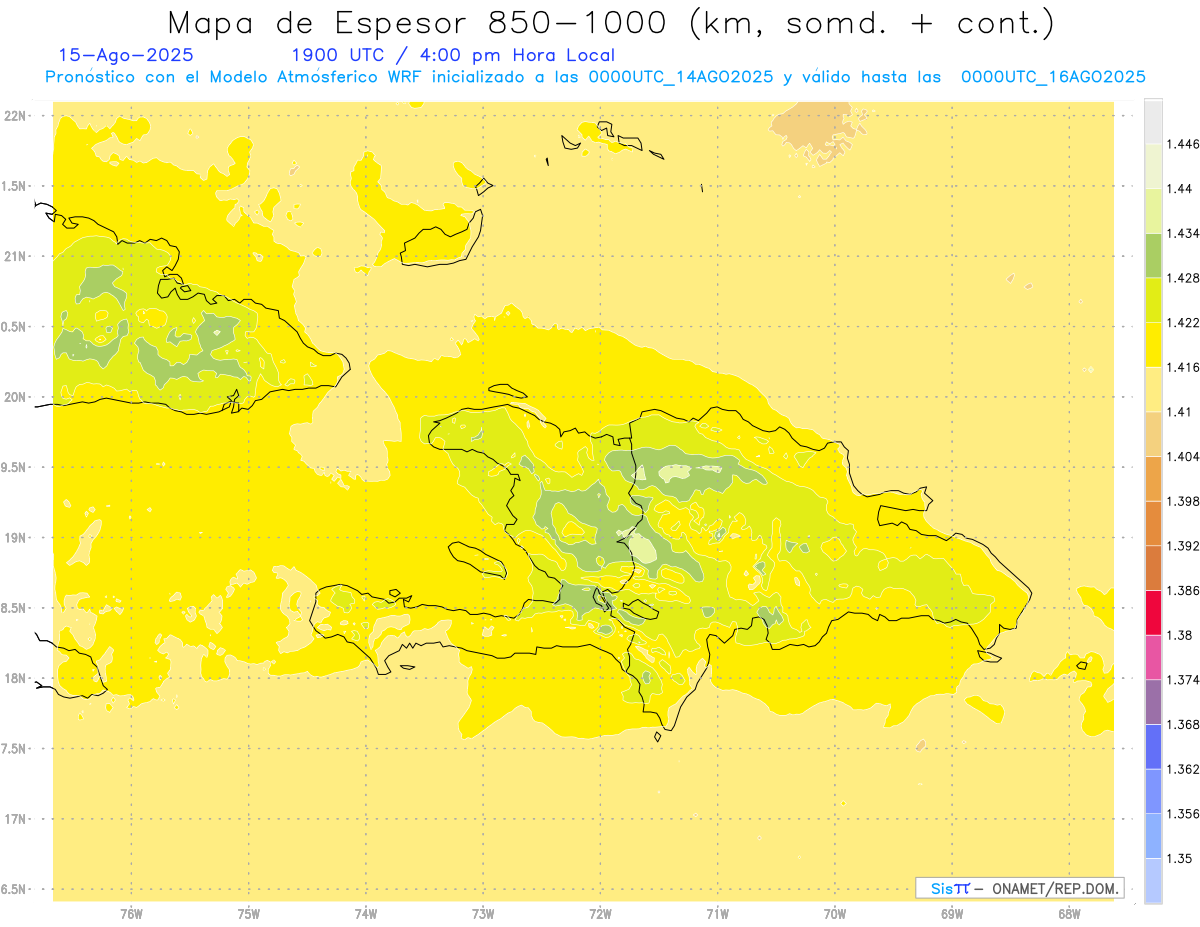This screenshot has width=1200, height=927.
Task: Click the "68W" longitude label
Action: coord(1069,914)
